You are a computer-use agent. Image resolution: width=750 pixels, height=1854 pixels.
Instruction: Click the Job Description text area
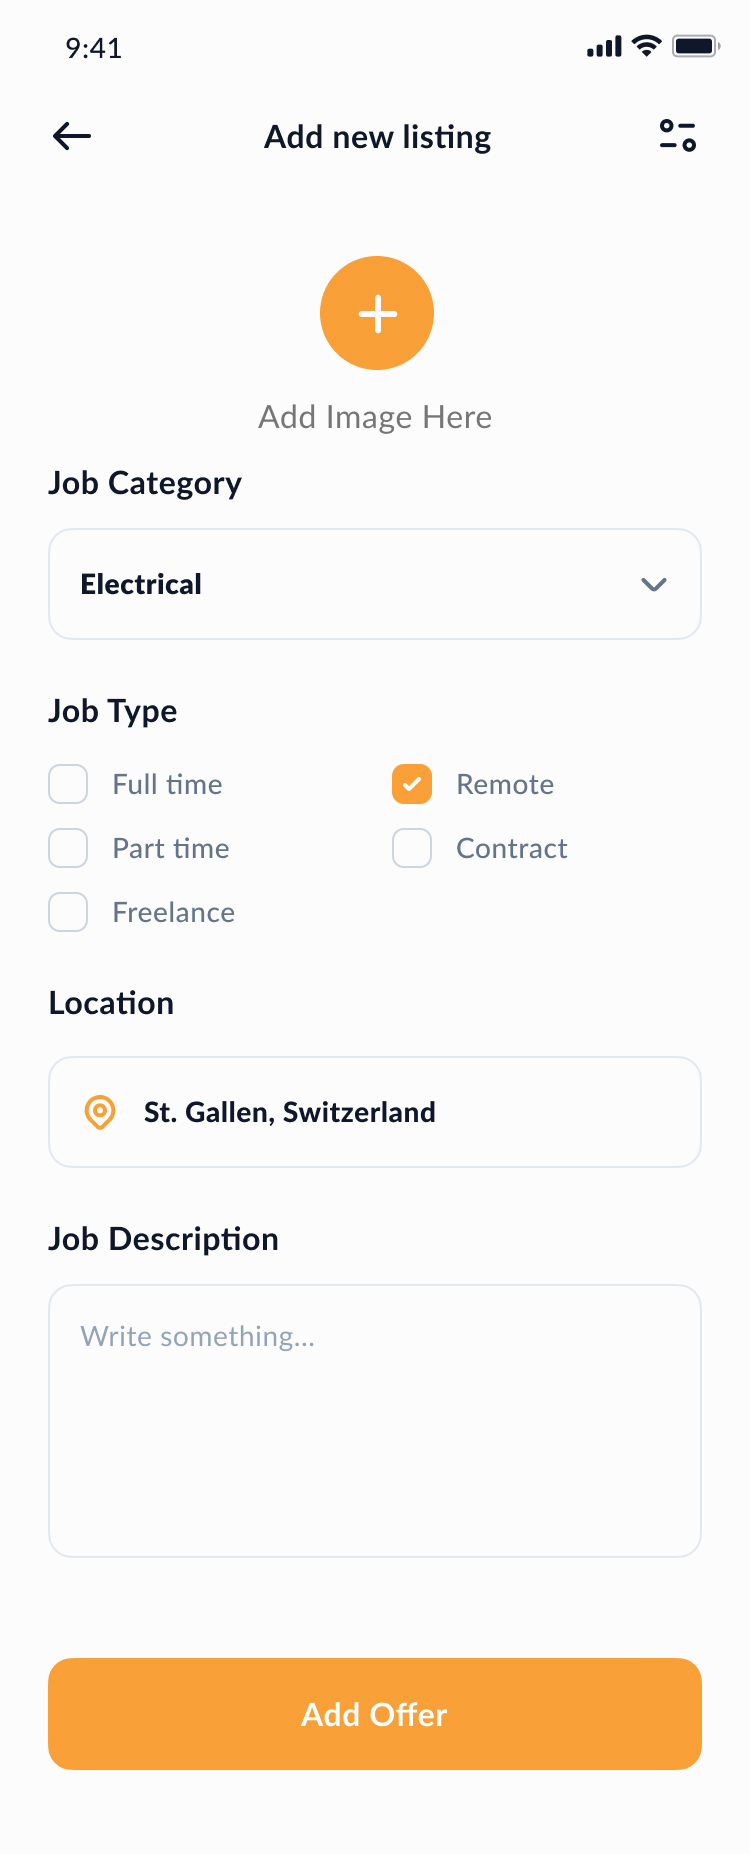click(x=375, y=1420)
